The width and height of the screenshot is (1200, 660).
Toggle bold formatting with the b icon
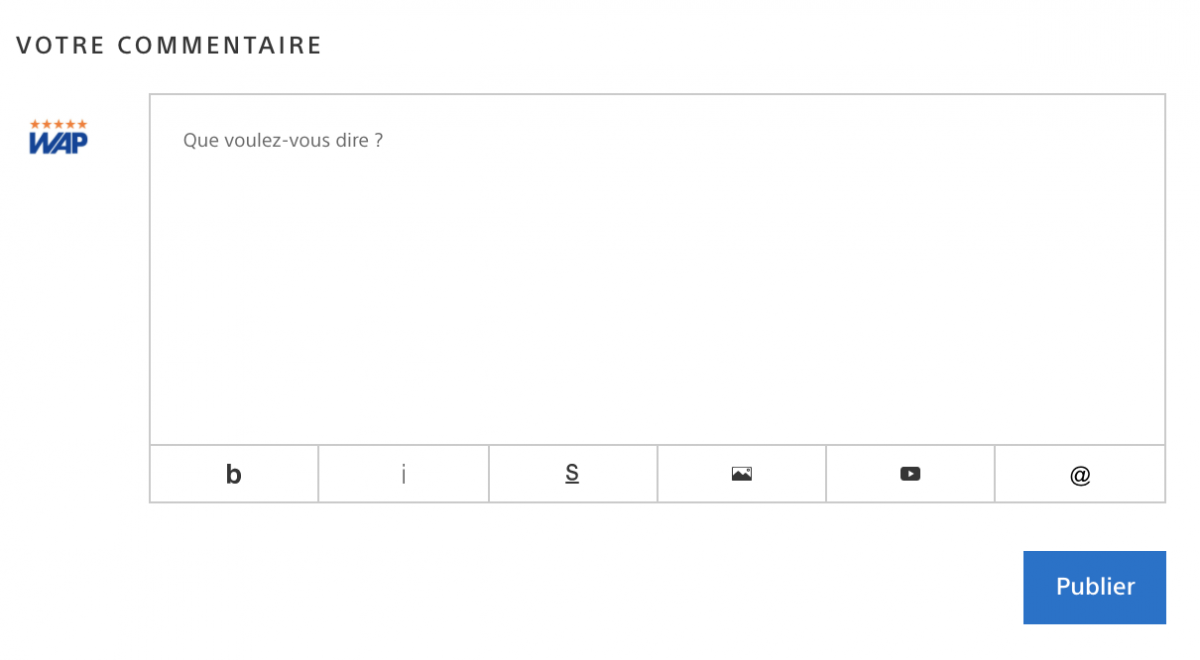click(x=234, y=474)
